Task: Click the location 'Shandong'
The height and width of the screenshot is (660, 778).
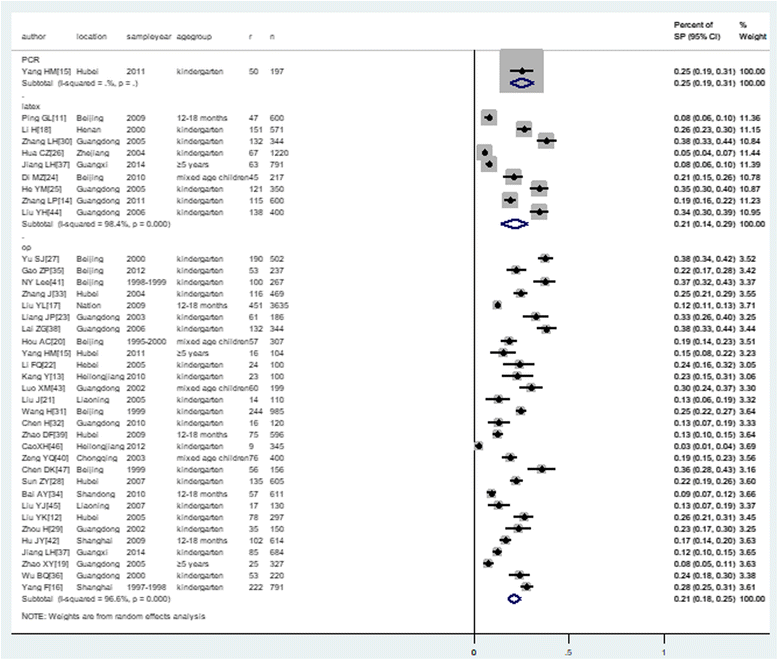Action: coord(95,494)
